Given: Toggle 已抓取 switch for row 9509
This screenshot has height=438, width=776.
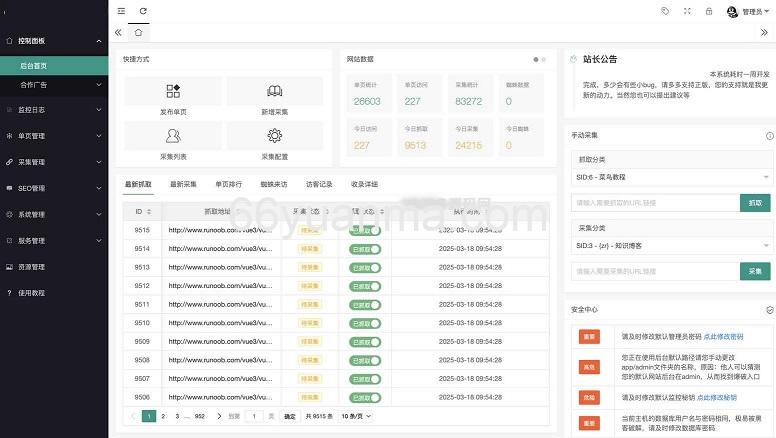Looking at the screenshot, I should tap(365, 342).
